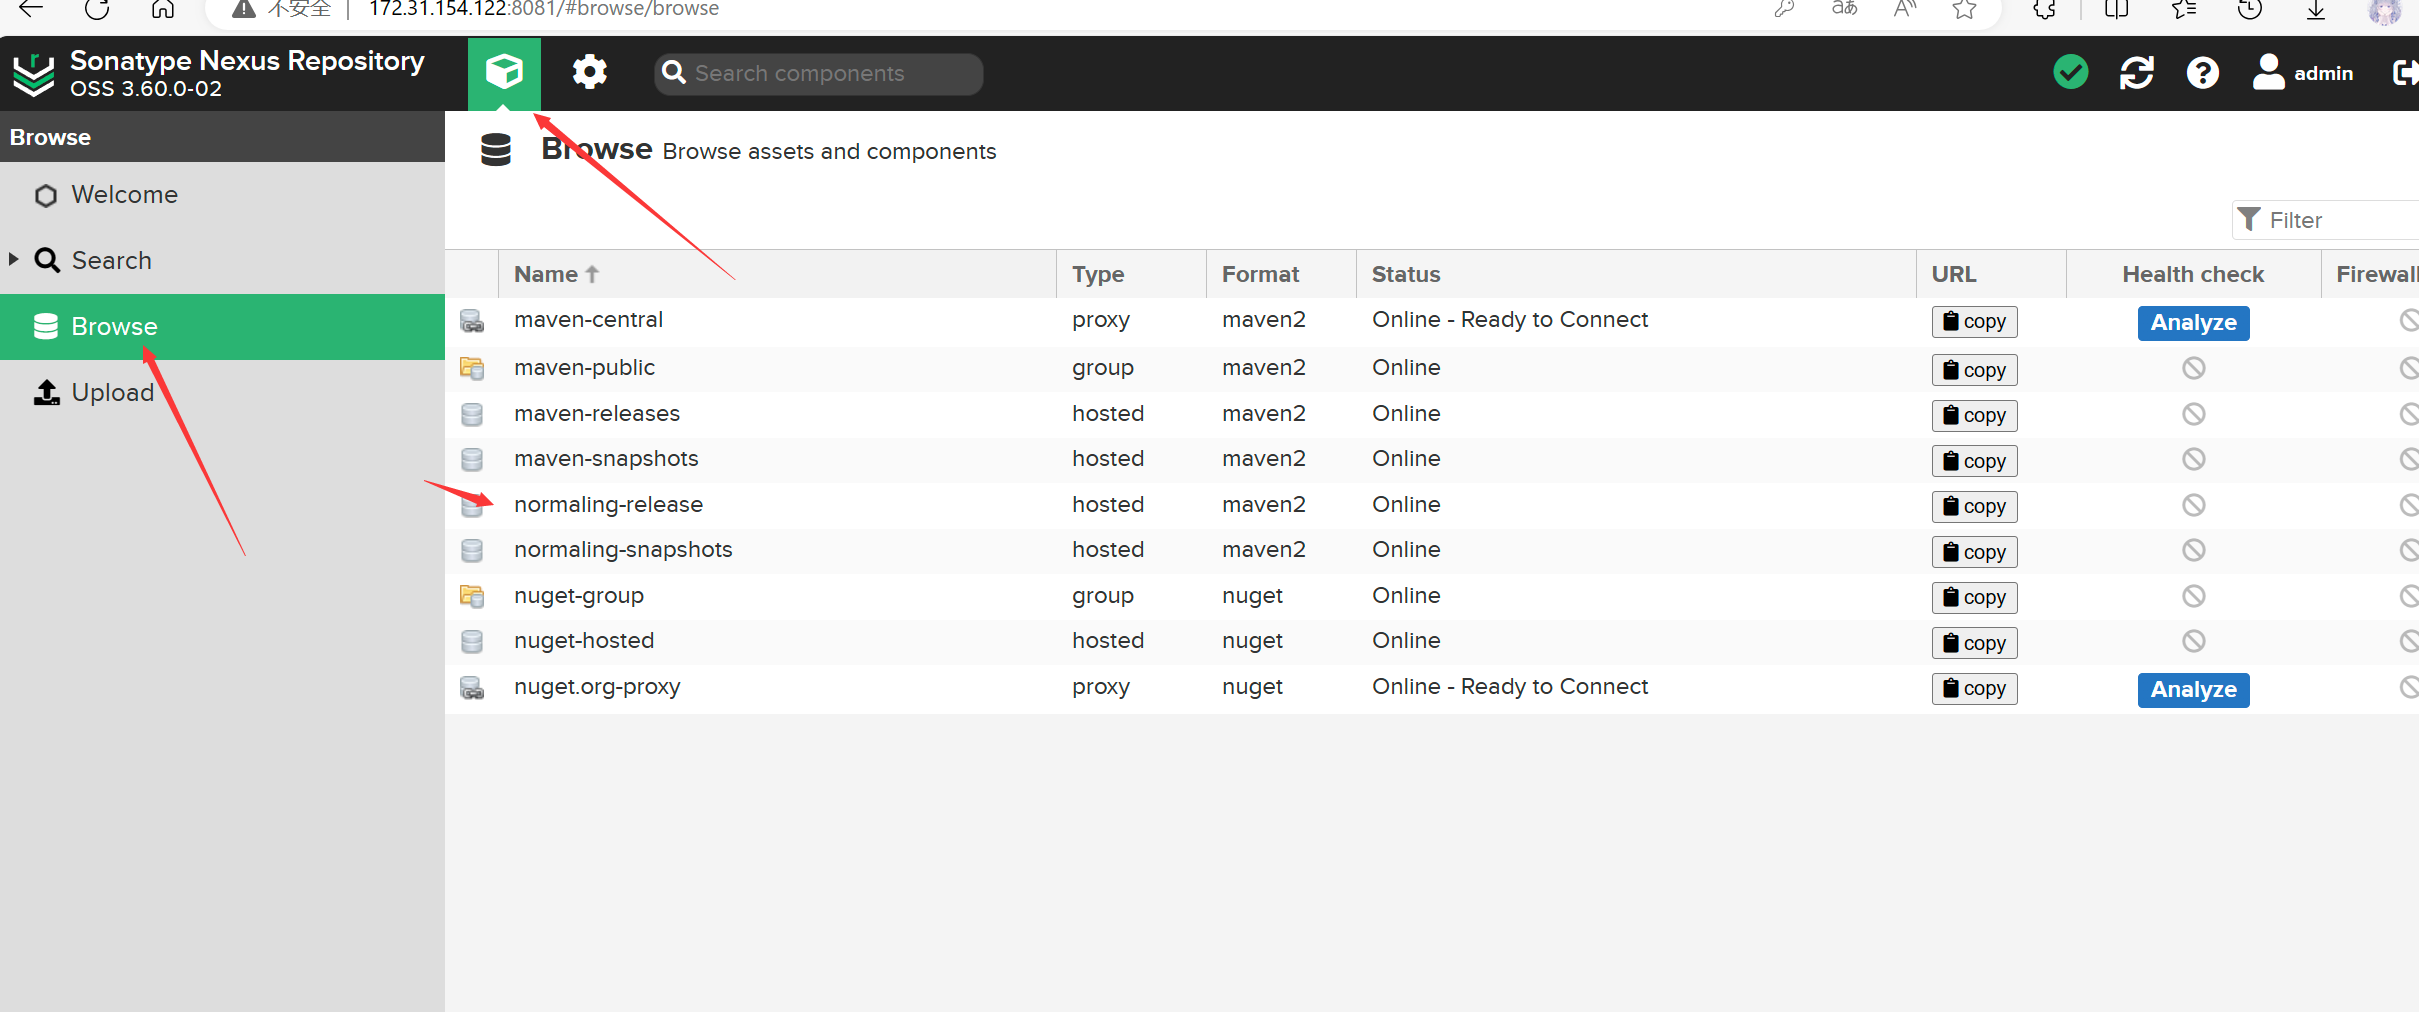
Task: Click the Browse cube icon in header
Action: 504,73
